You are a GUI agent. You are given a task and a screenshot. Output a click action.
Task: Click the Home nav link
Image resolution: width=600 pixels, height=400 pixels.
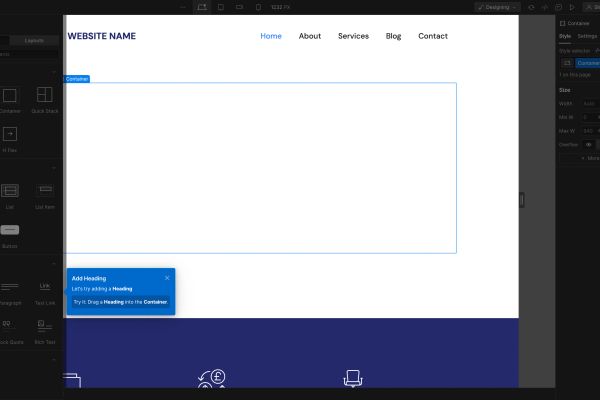271,36
